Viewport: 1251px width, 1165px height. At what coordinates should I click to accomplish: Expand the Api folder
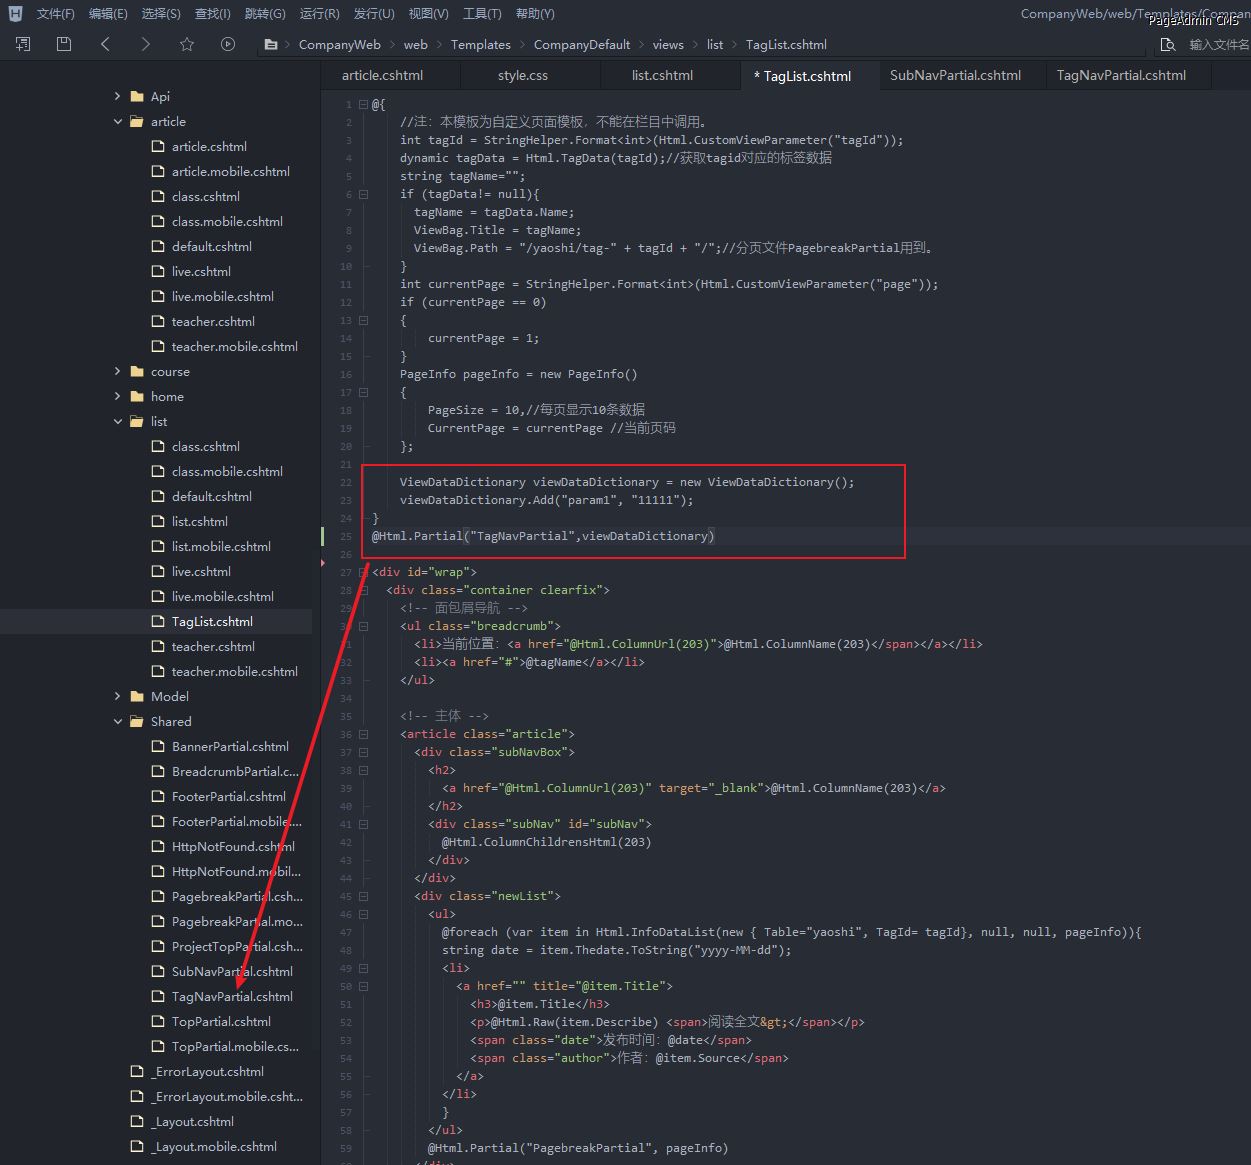[x=118, y=96]
